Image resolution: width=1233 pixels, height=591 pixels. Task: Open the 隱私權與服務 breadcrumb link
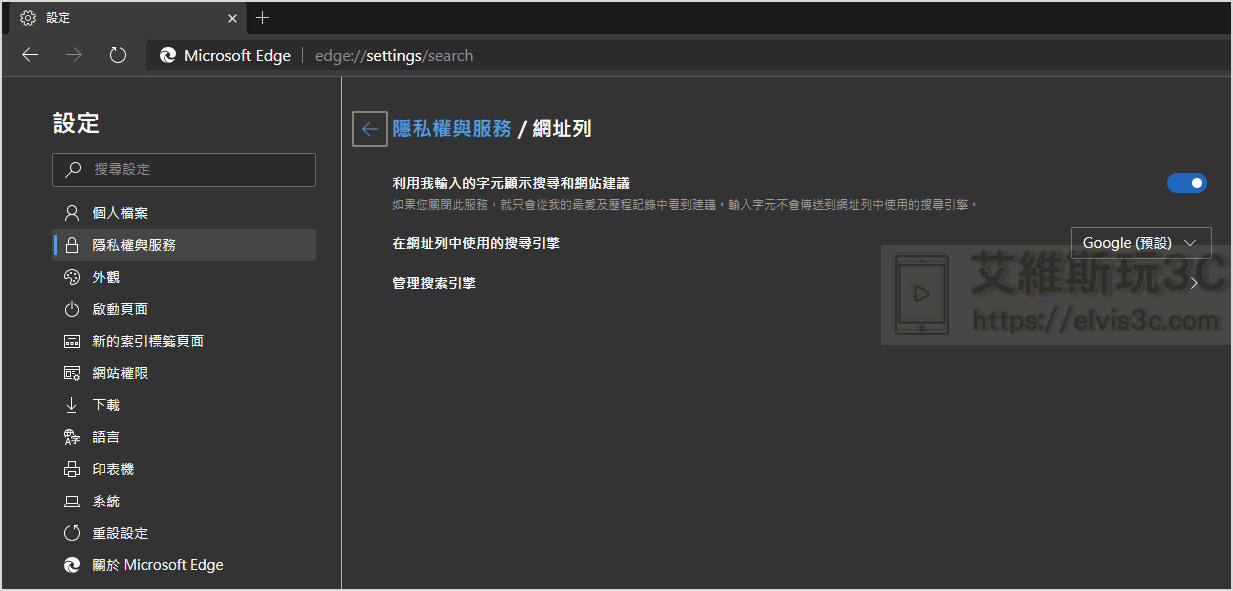(x=452, y=129)
